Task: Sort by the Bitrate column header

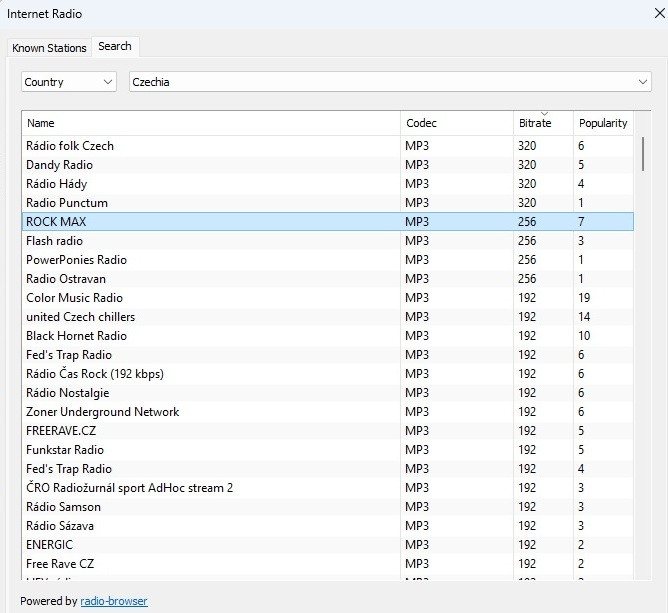Action: tap(543, 123)
